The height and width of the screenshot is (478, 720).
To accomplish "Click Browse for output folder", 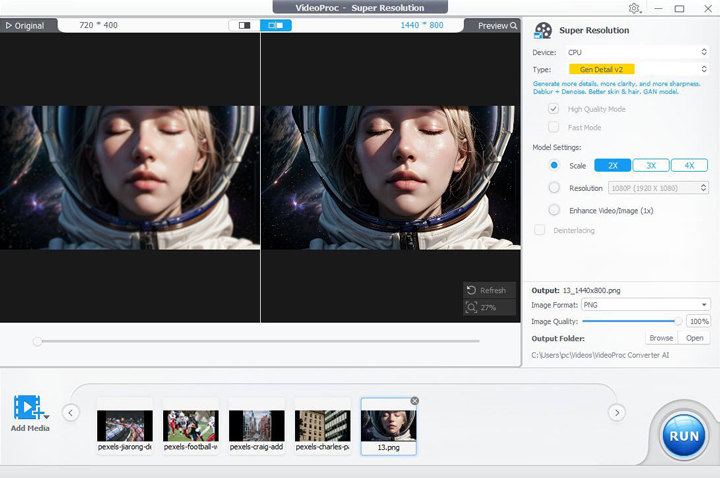I will pyautogui.click(x=660, y=338).
